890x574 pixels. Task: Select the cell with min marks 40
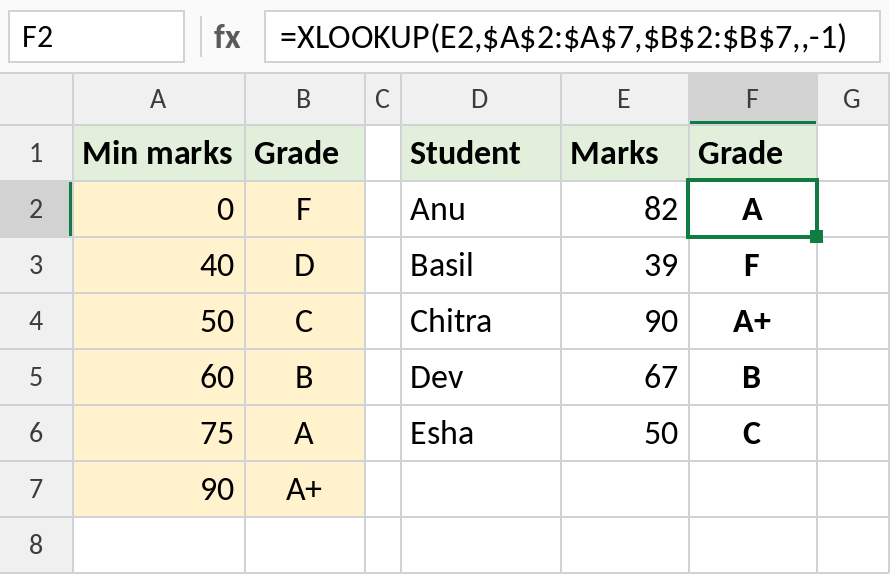[x=159, y=265]
